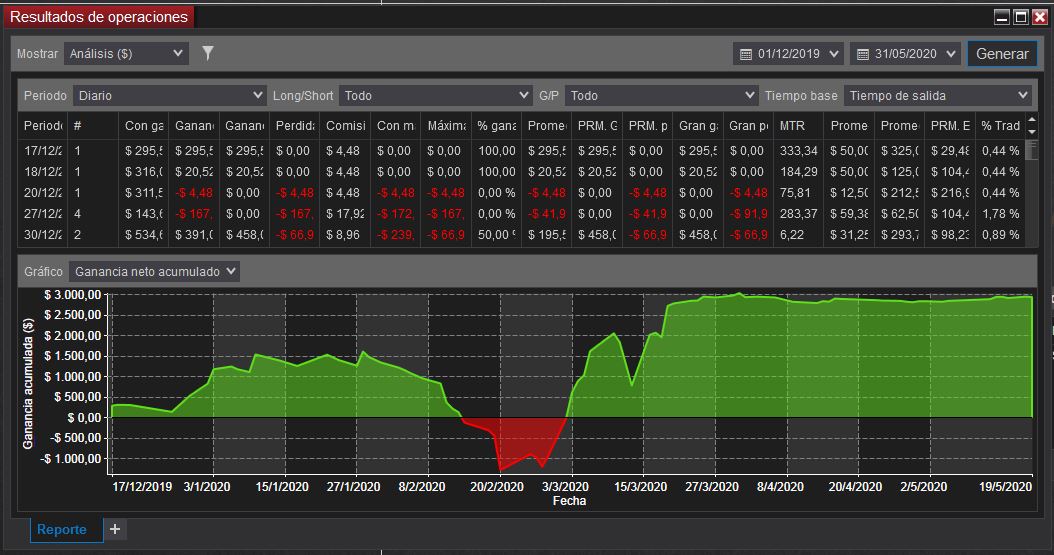1054x555 pixels.
Task: Add a new tab with the plus icon
Action: [115, 529]
